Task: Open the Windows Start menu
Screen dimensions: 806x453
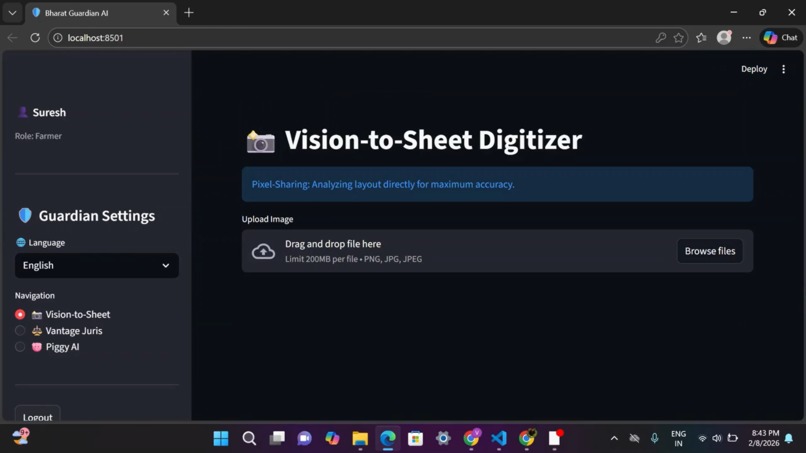Action: pos(221,438)
